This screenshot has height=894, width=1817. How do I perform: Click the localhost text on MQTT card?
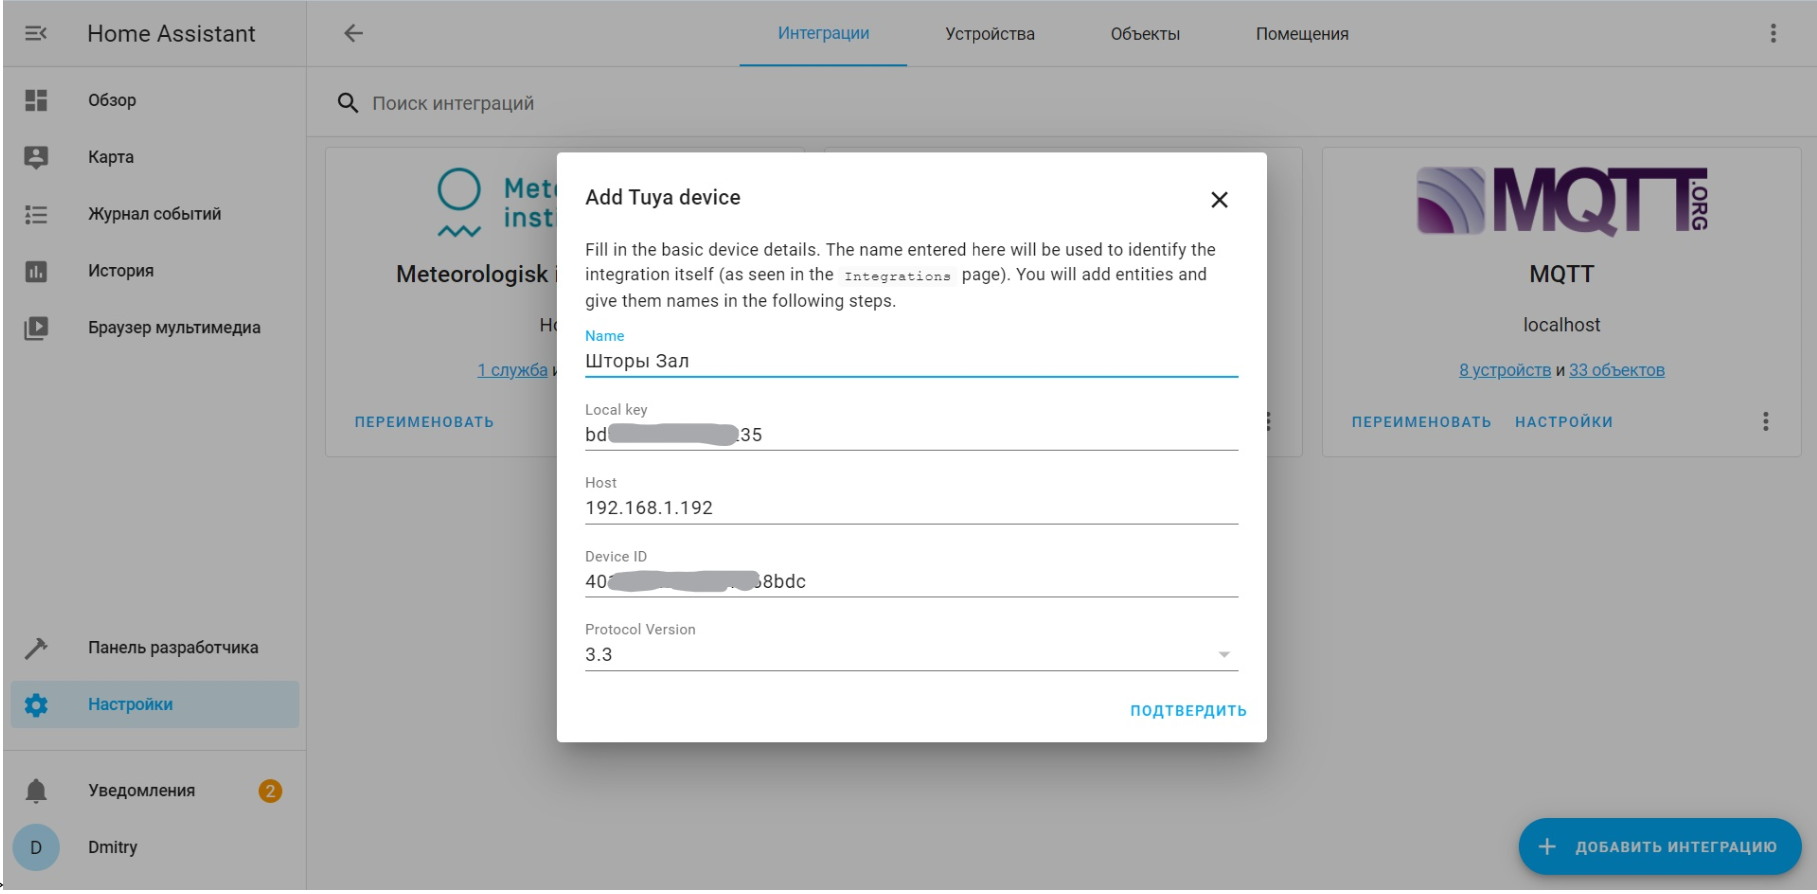(x=1561, y=325)
